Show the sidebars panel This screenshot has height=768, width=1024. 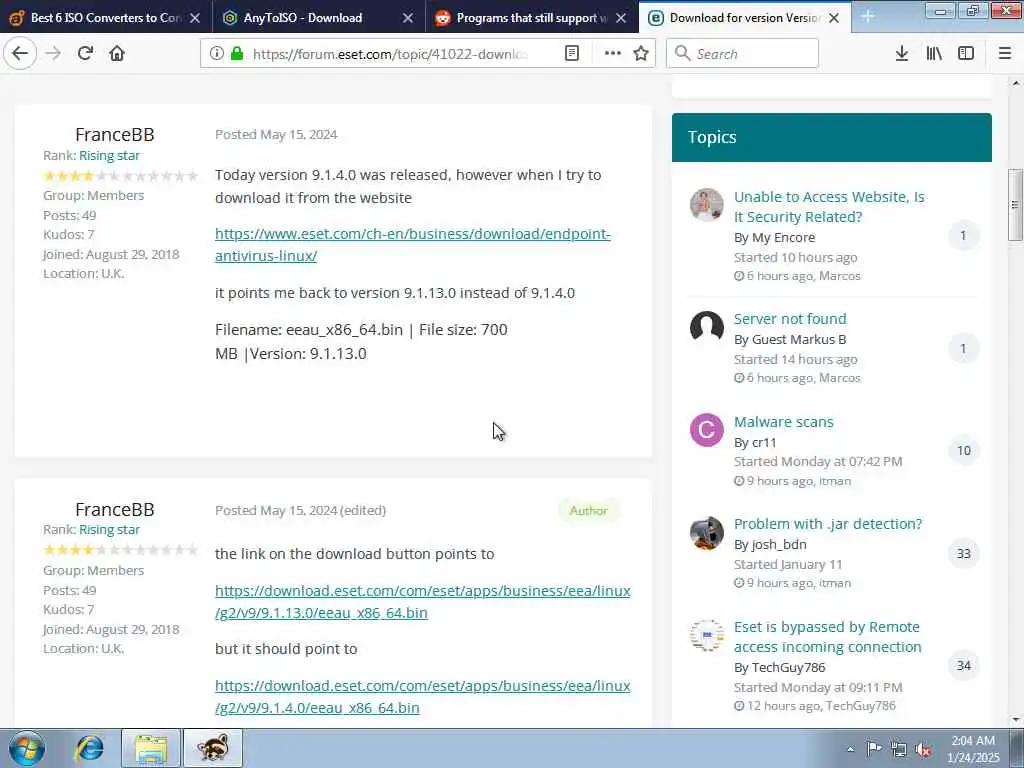(966, 54)
